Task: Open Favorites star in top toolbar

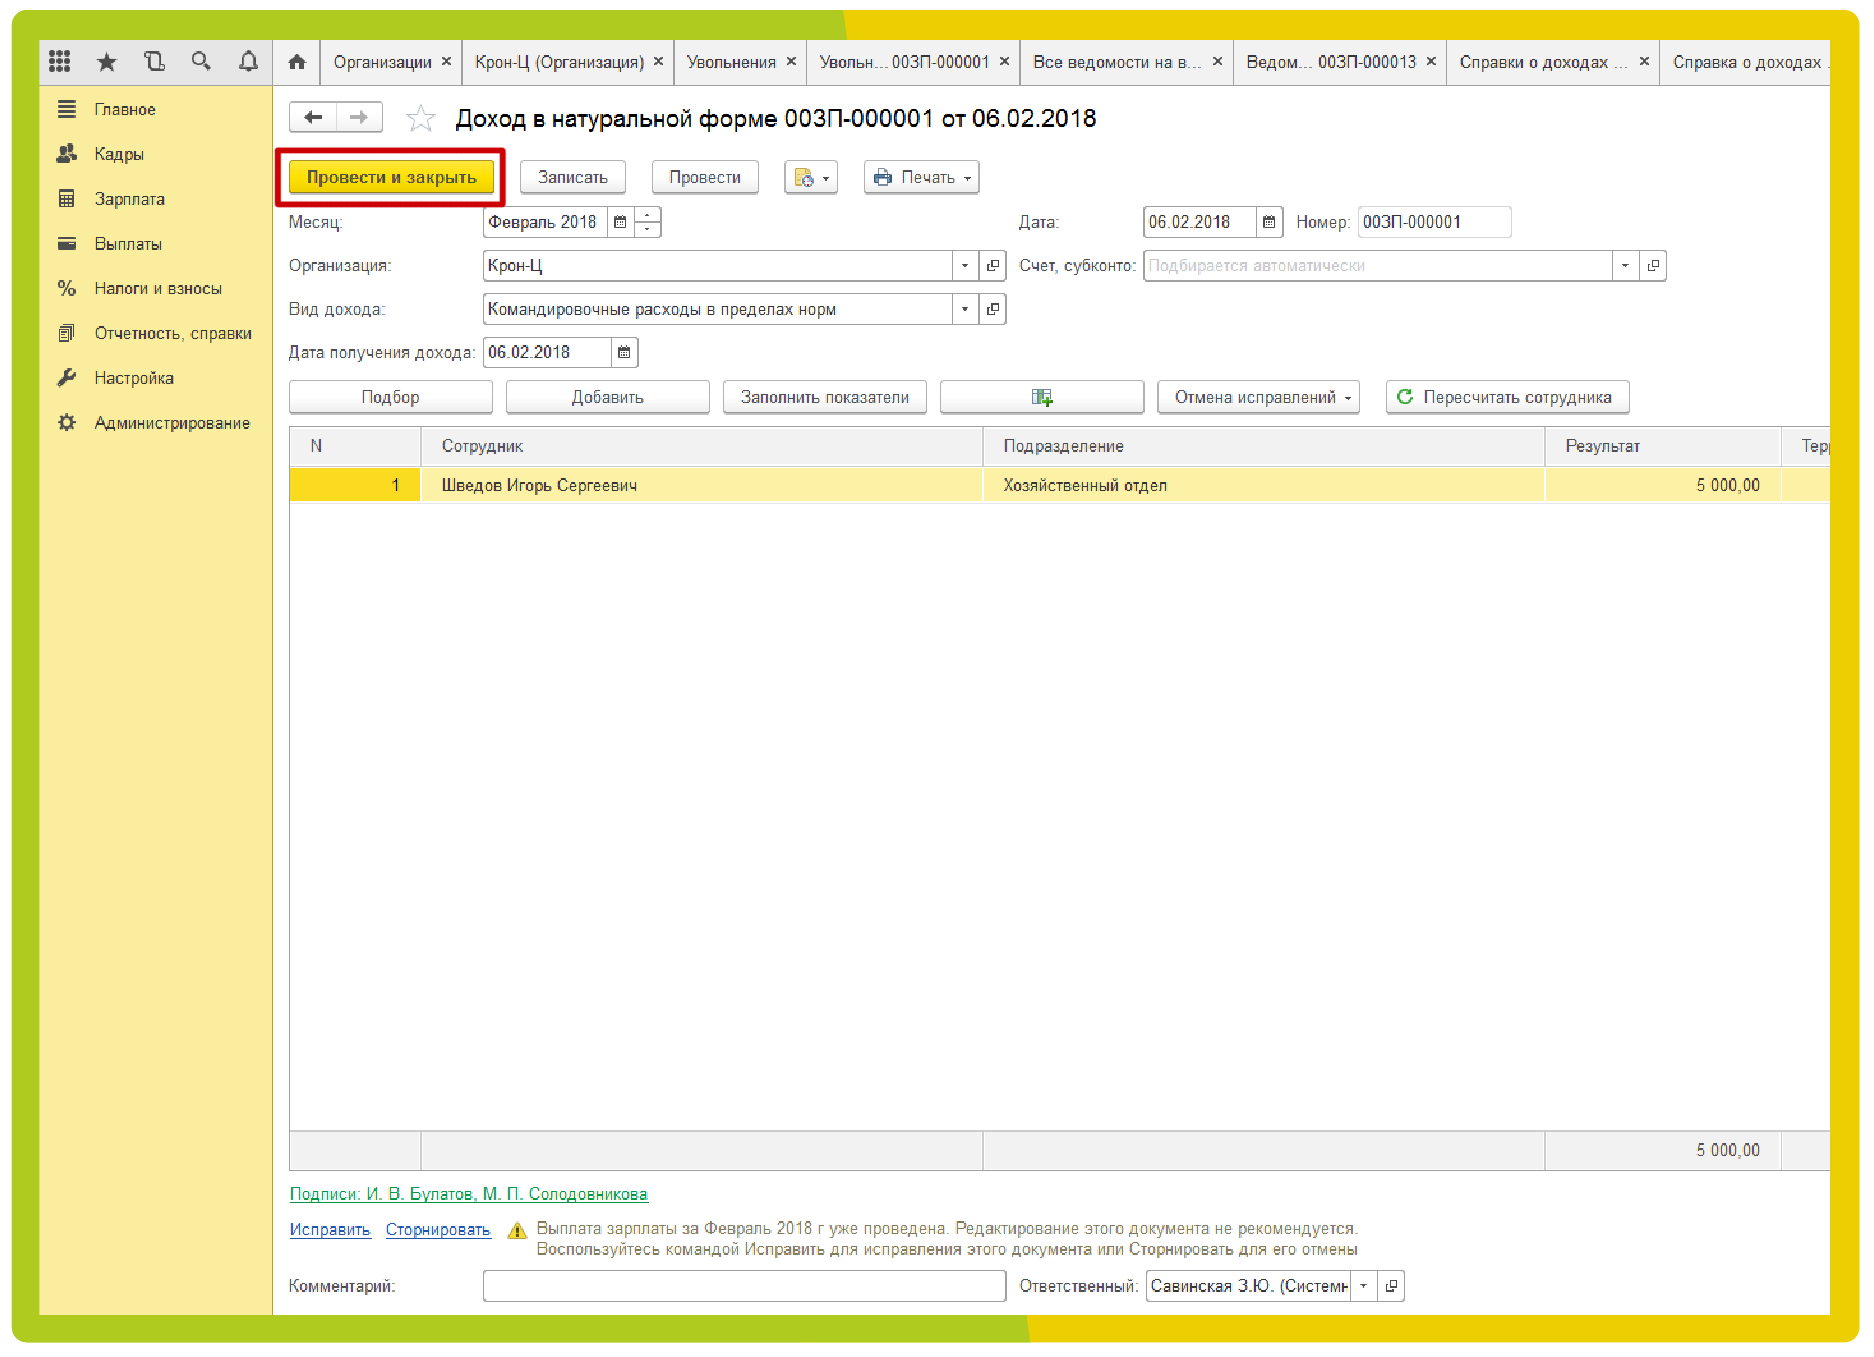Action: [x=107, y=62]
